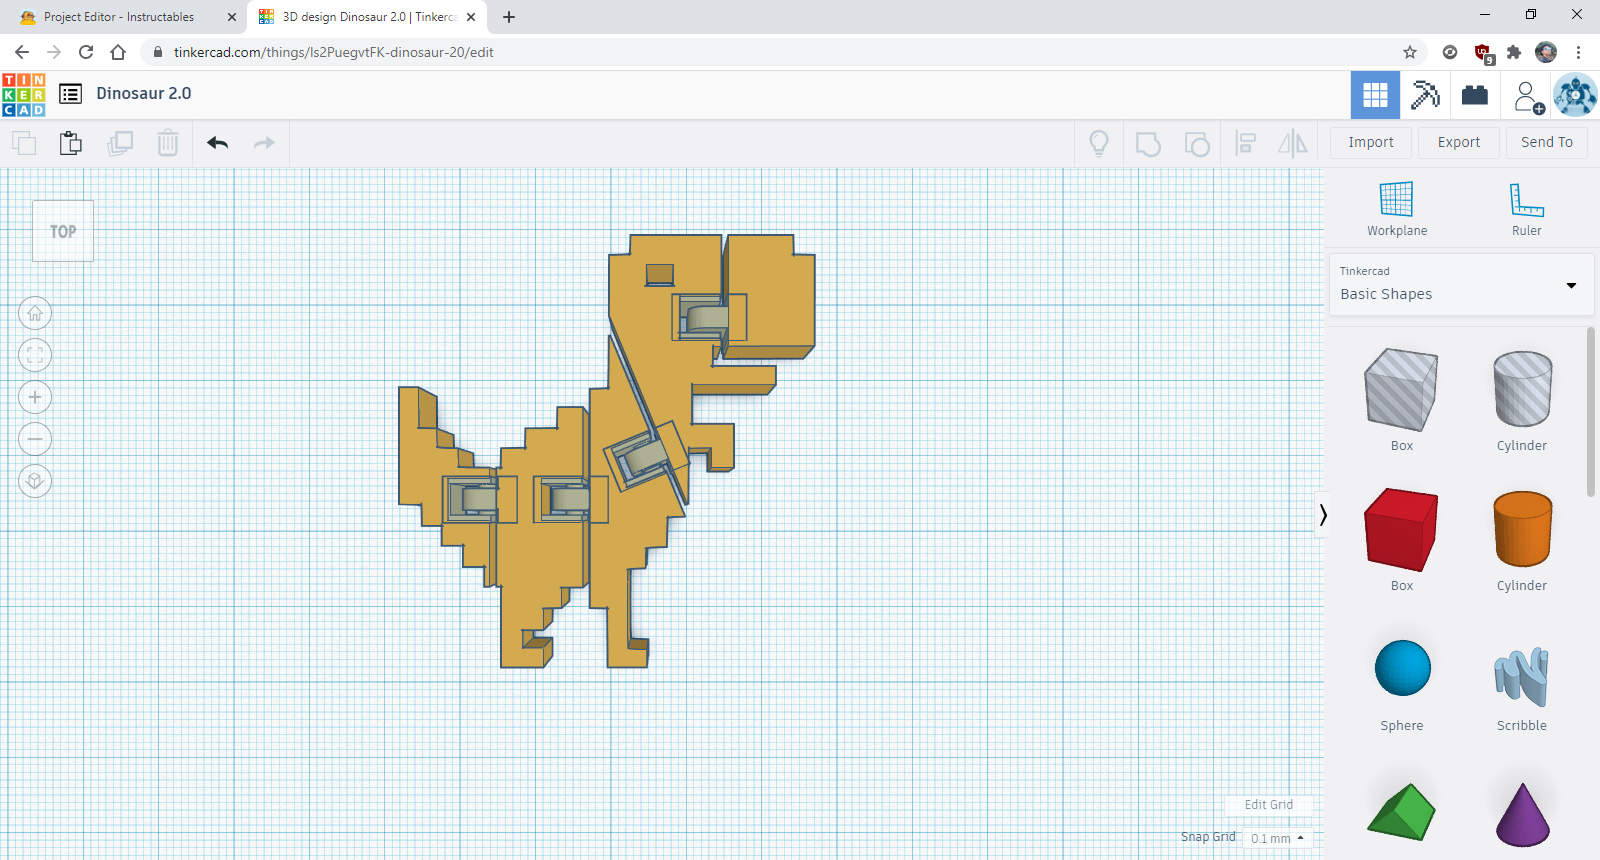This screenshot has width=1600, height=860.
Task: Click the Paste toolbar icon
Action: (70, 143)
